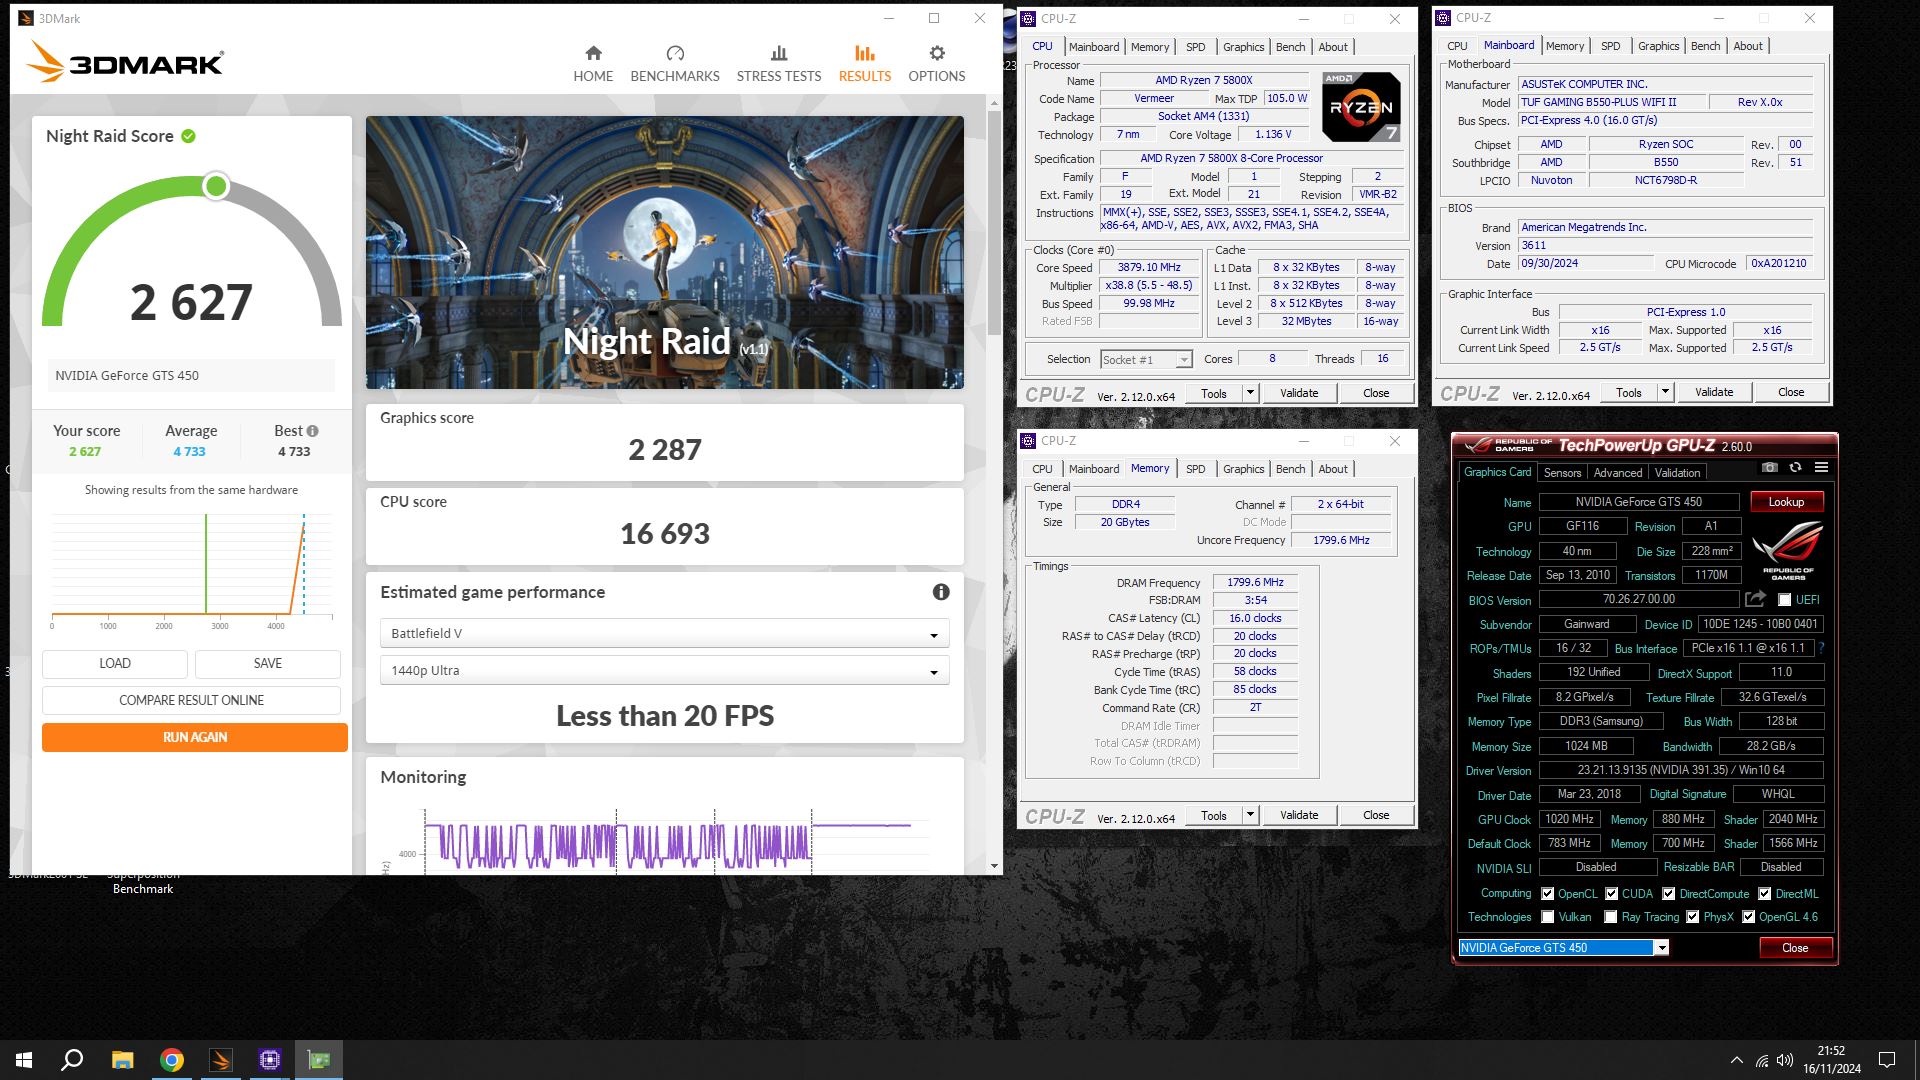
Task: Click the GPU-Z screenshot camera icon
Action: (x=1770, y=467)
